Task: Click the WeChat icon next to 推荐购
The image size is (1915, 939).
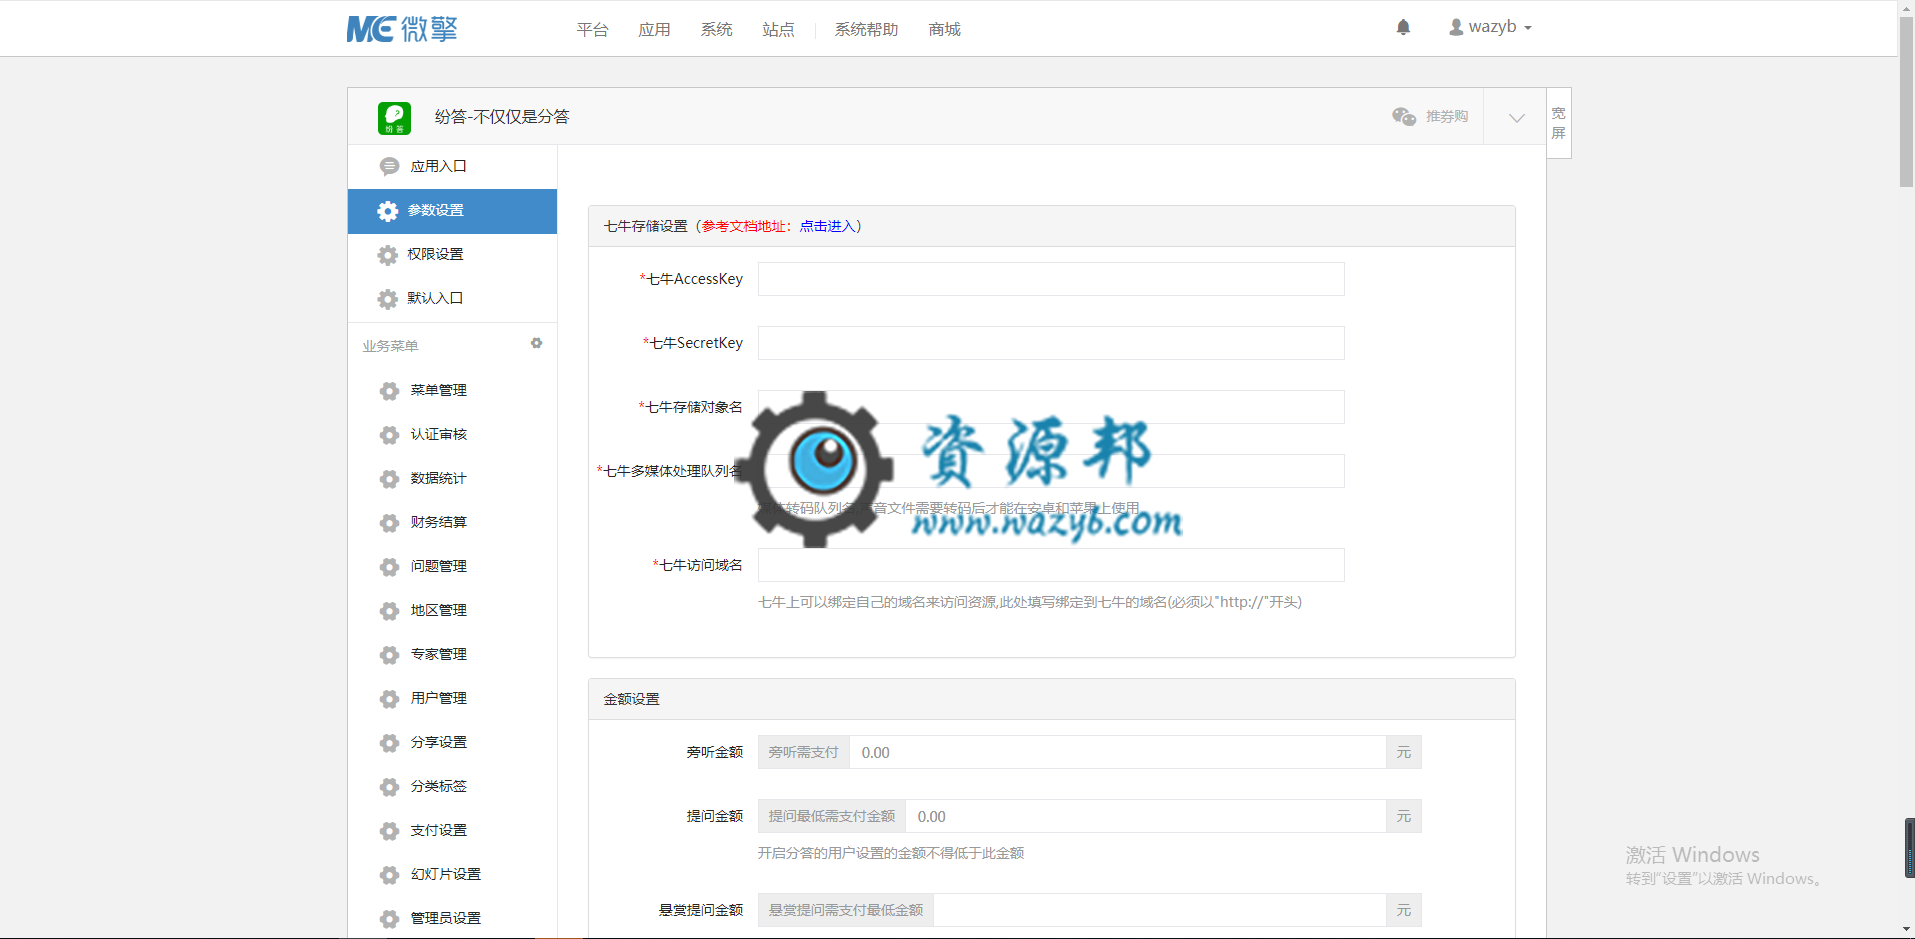Action: point(1404,117)
